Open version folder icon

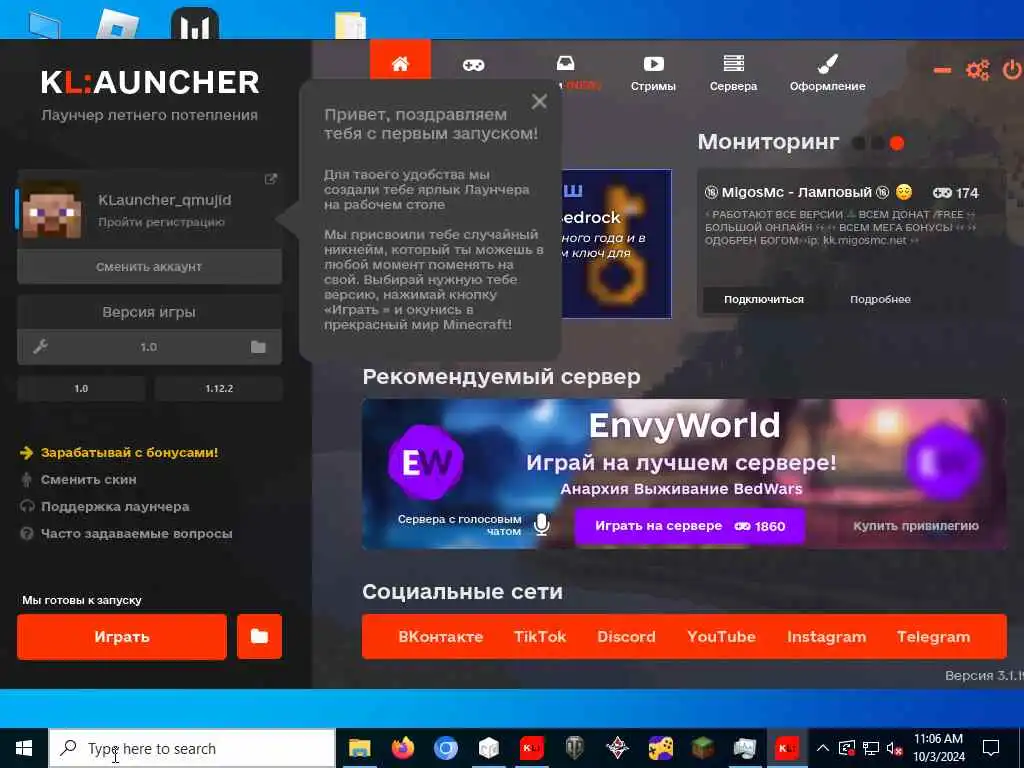coord(259,347)
